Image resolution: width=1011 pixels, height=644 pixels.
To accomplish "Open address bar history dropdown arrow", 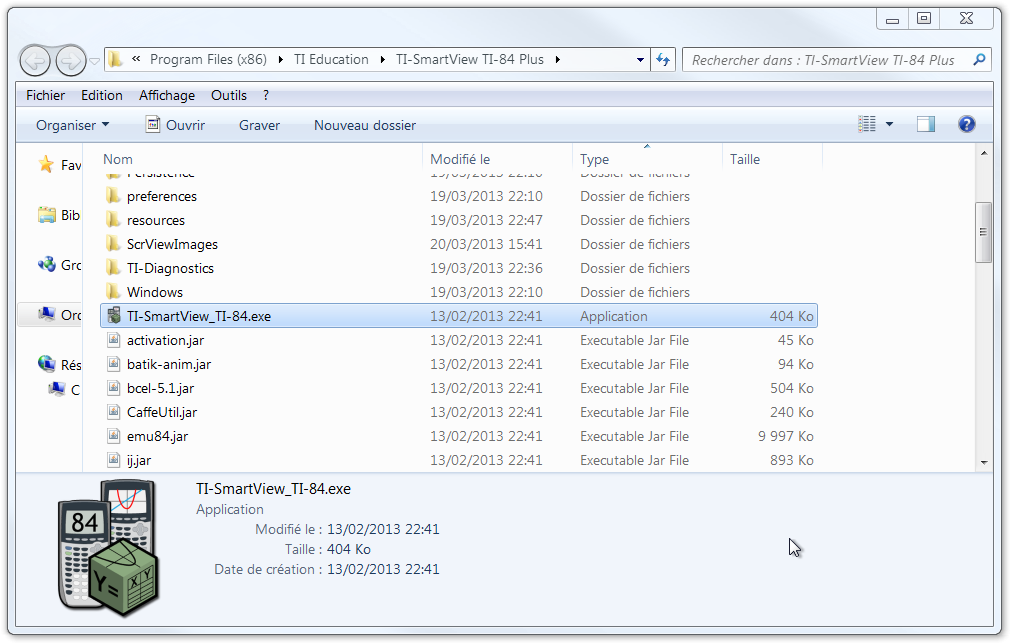I will [640, 60].
